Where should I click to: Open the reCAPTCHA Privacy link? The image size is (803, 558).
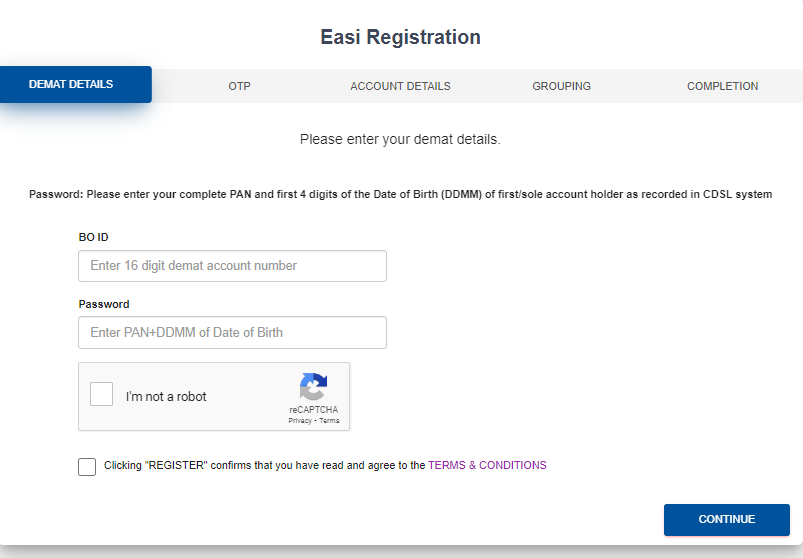click(299, 421)
